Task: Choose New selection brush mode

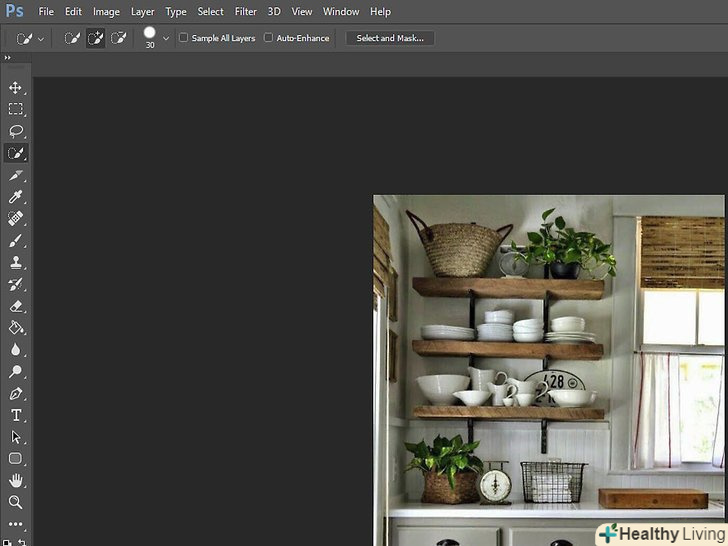Action: click(x=72, y=38)
